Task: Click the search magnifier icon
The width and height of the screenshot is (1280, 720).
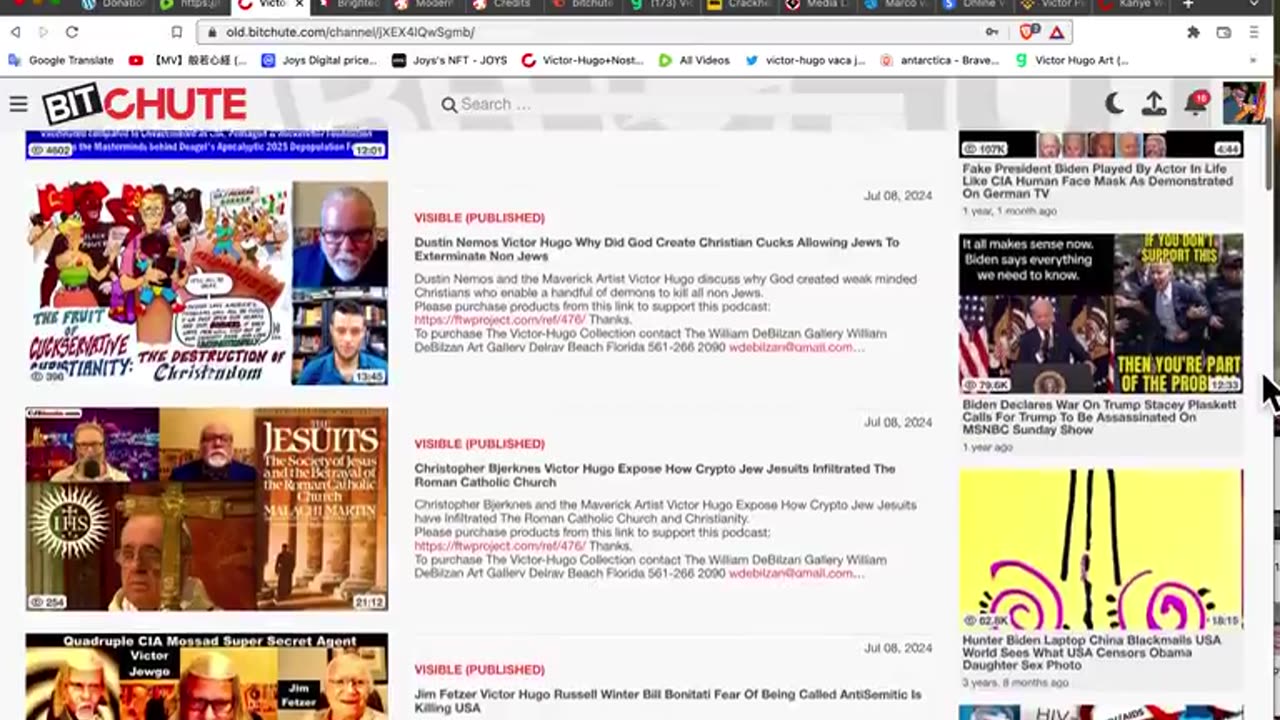Action: coord(449,104)
